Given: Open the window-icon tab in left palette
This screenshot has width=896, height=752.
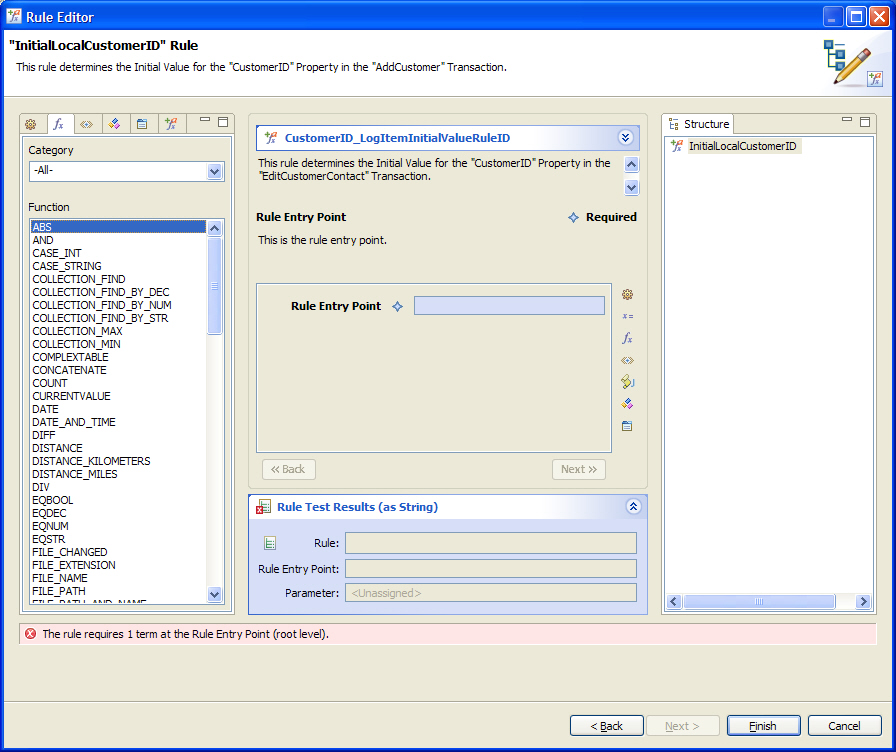Looking at the screenshot, I should coord(142,124).
